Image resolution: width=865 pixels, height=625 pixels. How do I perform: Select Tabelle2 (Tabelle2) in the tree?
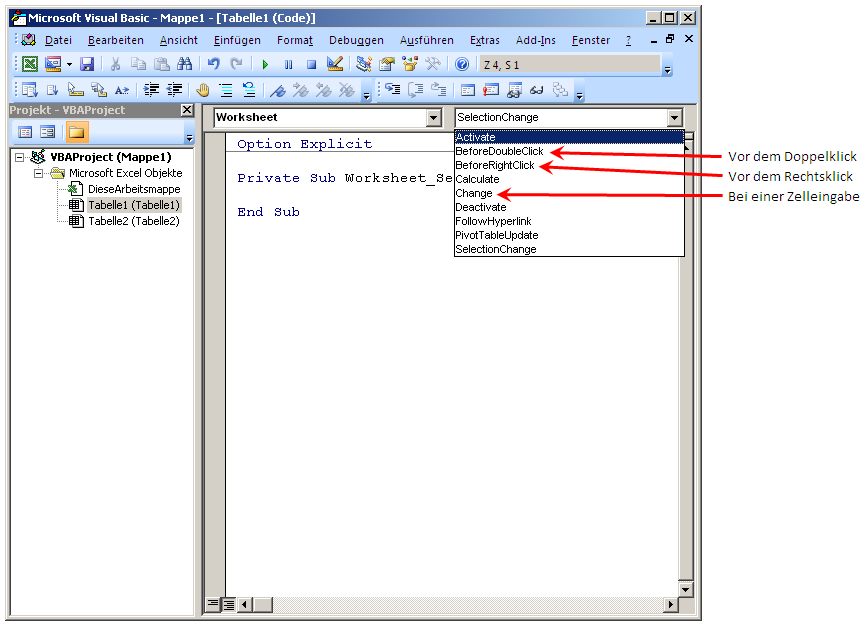click(134, 221)
